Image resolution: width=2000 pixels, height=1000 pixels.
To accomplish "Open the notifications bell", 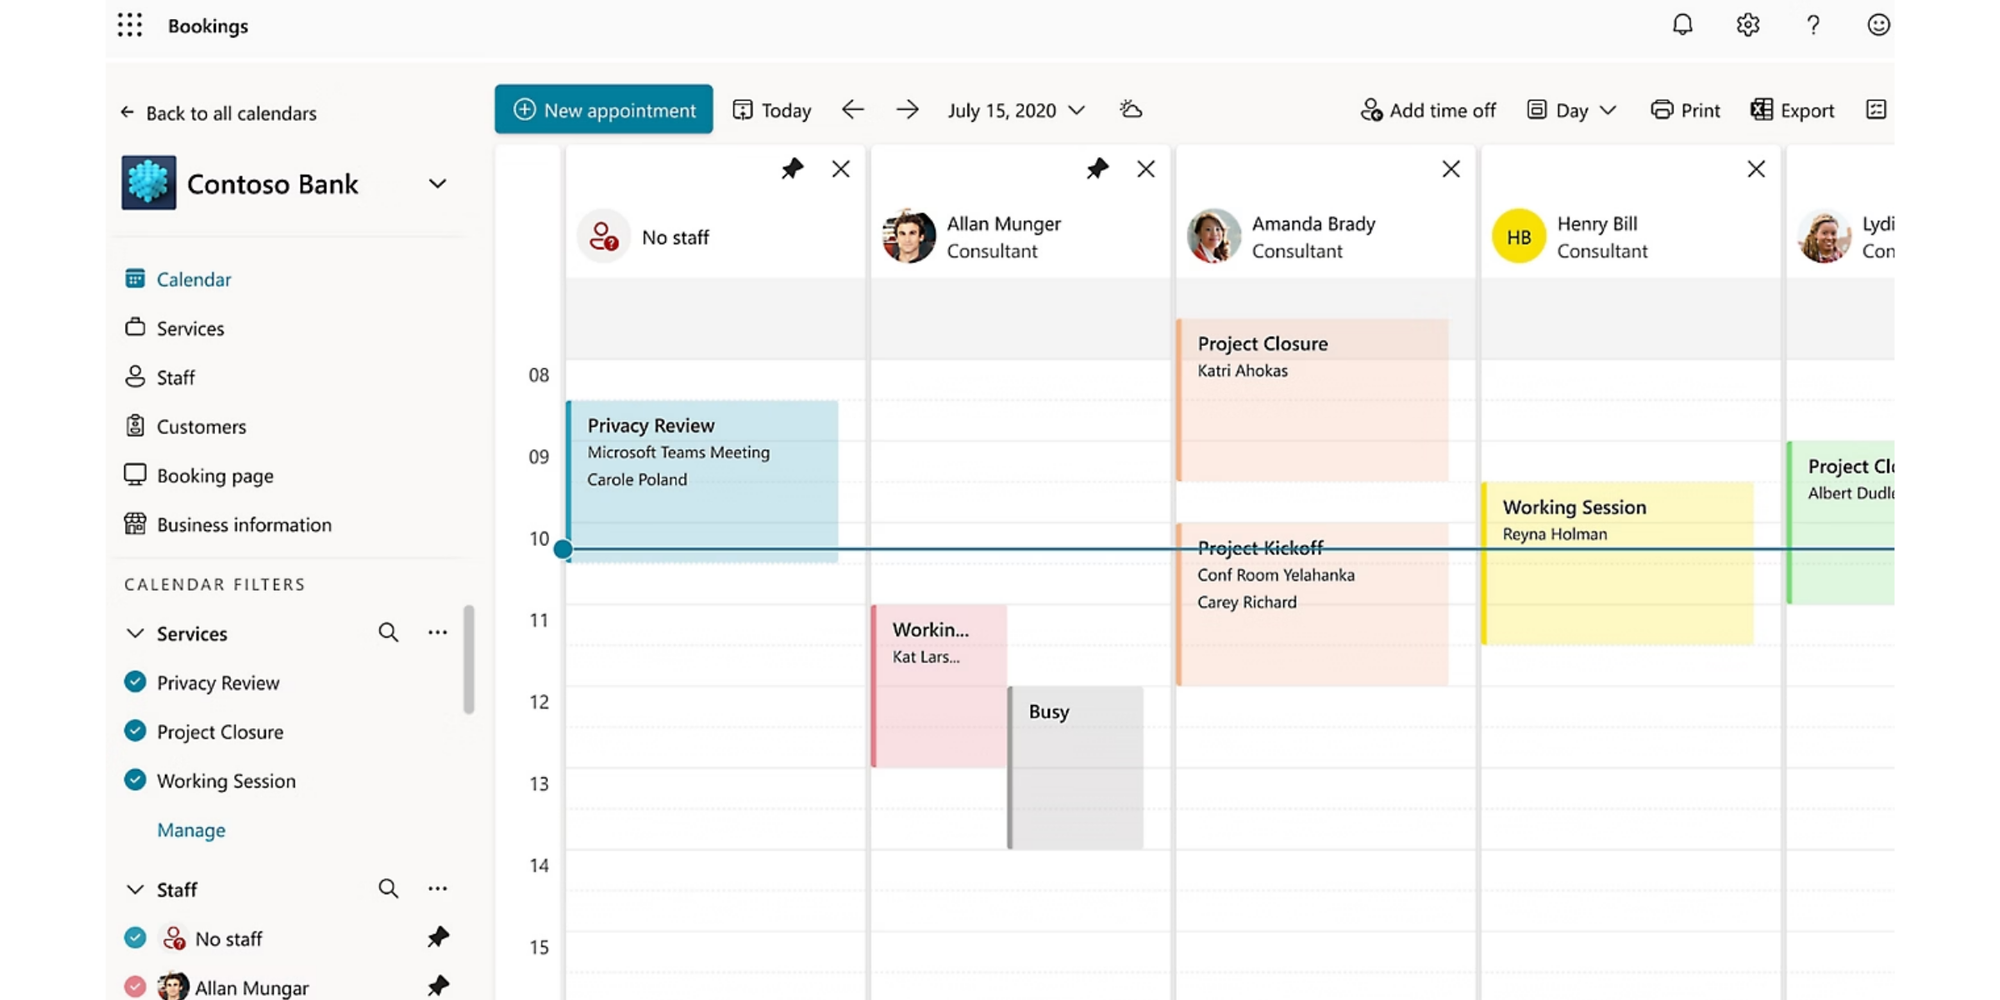I will click(1683, 25).
